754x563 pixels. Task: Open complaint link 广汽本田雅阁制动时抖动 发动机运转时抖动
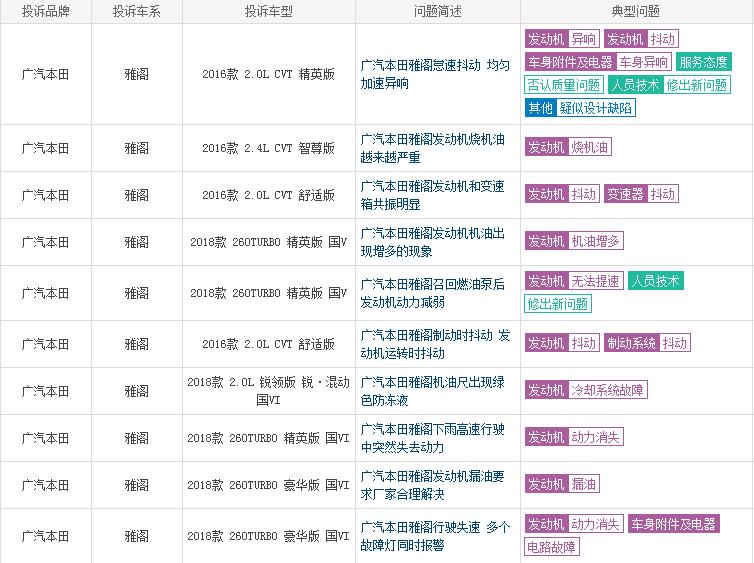click(x=435, y=344)
